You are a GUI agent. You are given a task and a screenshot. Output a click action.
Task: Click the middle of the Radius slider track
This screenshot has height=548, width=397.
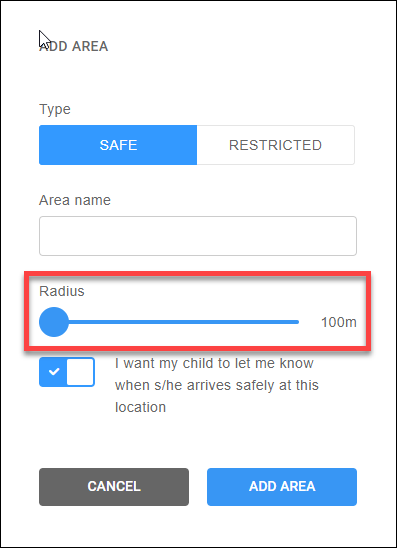[x=169, y=322]
